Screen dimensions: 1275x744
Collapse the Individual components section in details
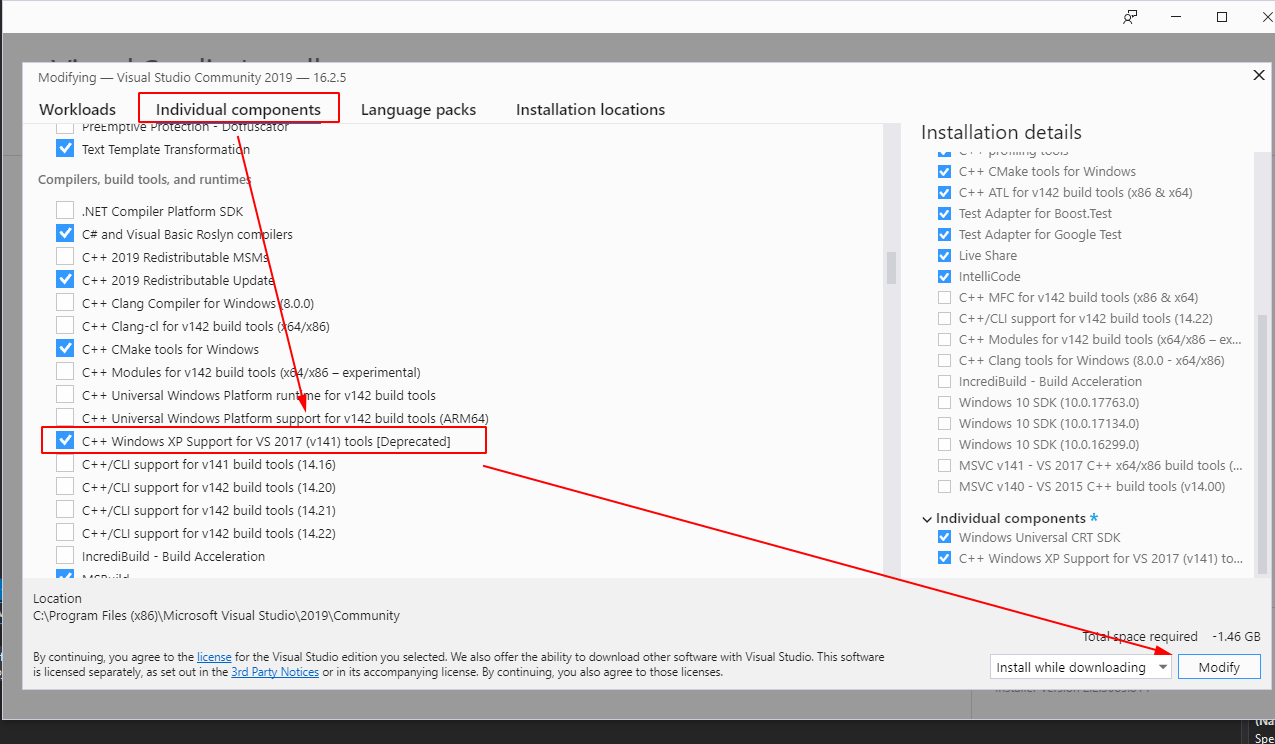(x=926, y=518)
